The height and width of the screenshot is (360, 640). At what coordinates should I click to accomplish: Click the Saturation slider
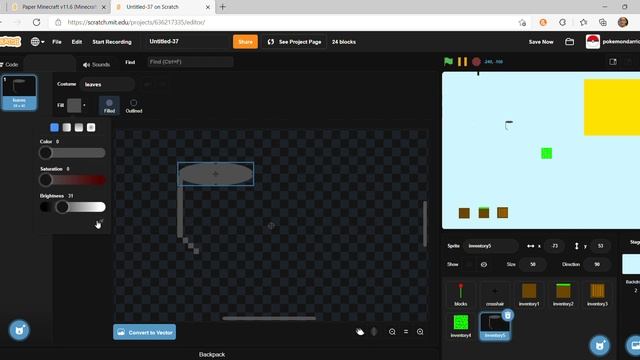point(72,180)
